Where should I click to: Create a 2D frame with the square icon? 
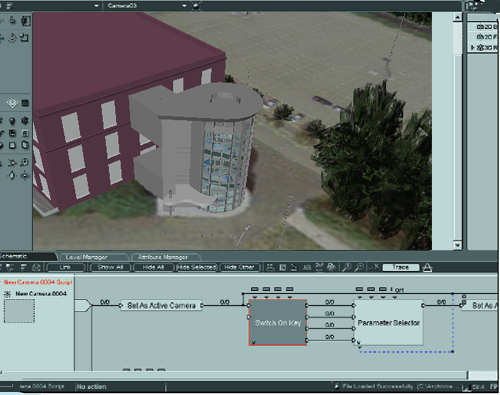[12, 145]
